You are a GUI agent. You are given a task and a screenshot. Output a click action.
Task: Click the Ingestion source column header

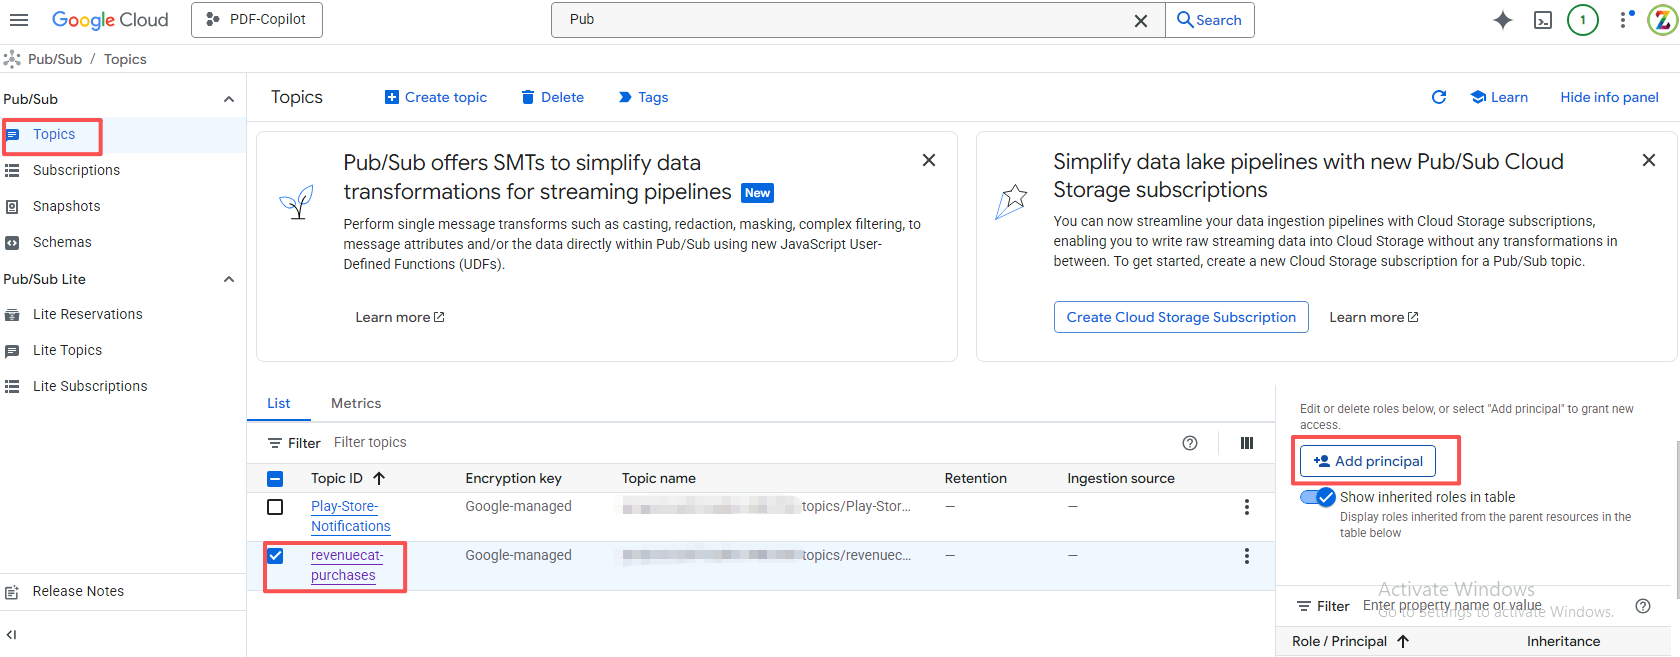click(1121, 478)
